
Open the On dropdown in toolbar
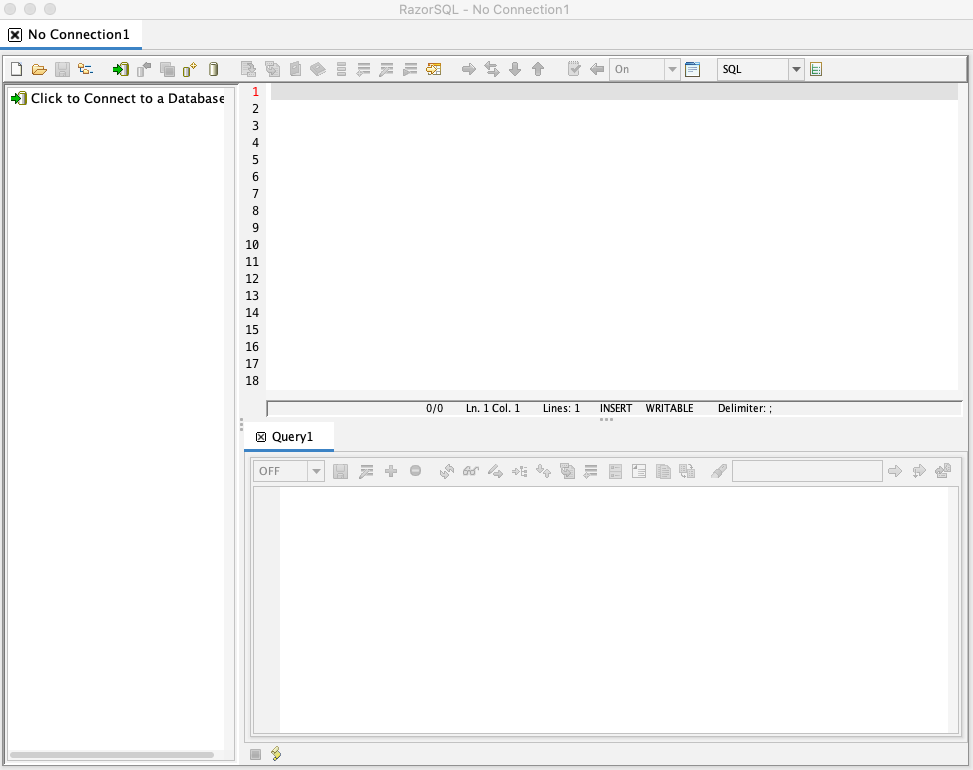[x=672, y=69]
